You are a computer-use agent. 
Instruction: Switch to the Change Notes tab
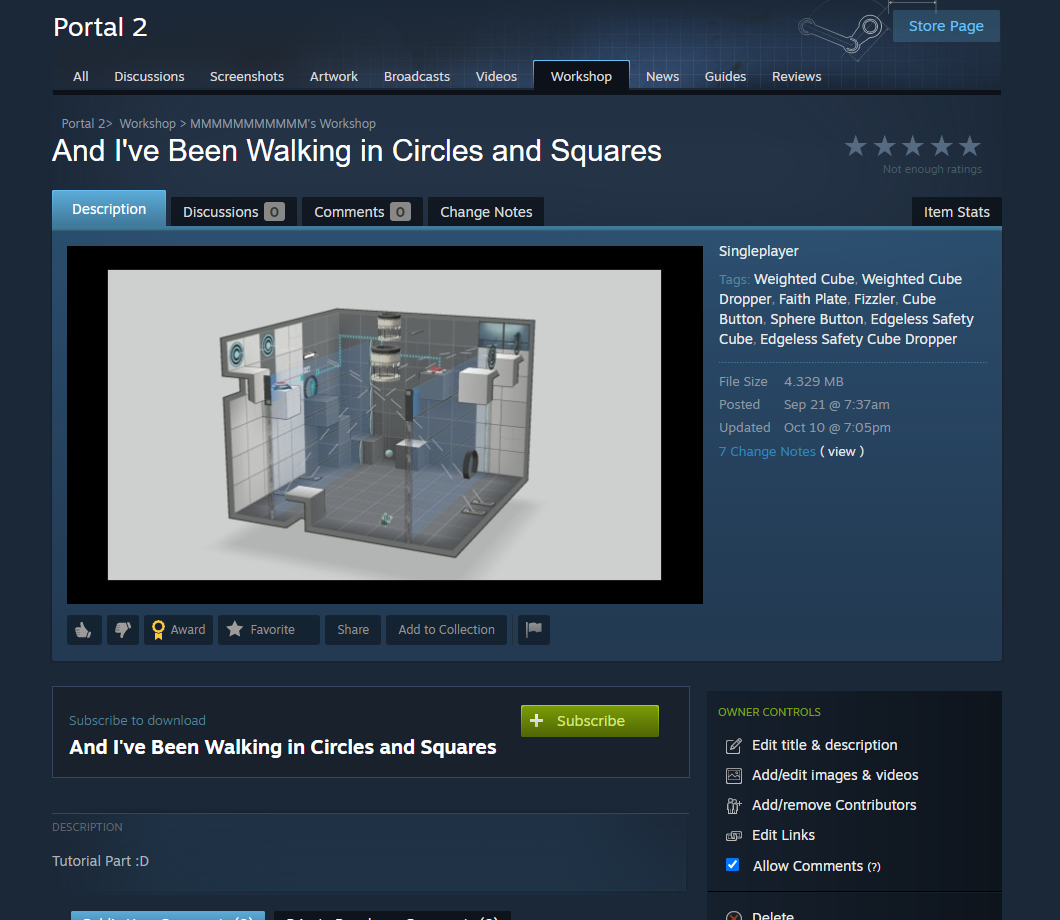[485, 211]
